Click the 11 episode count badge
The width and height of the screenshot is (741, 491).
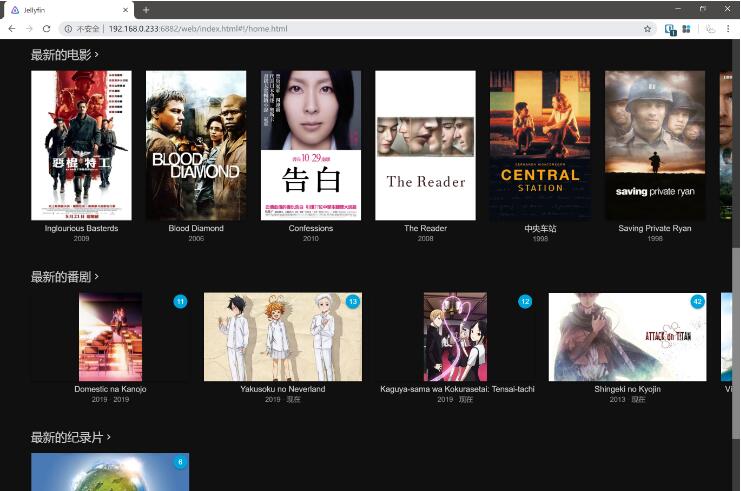180,301
